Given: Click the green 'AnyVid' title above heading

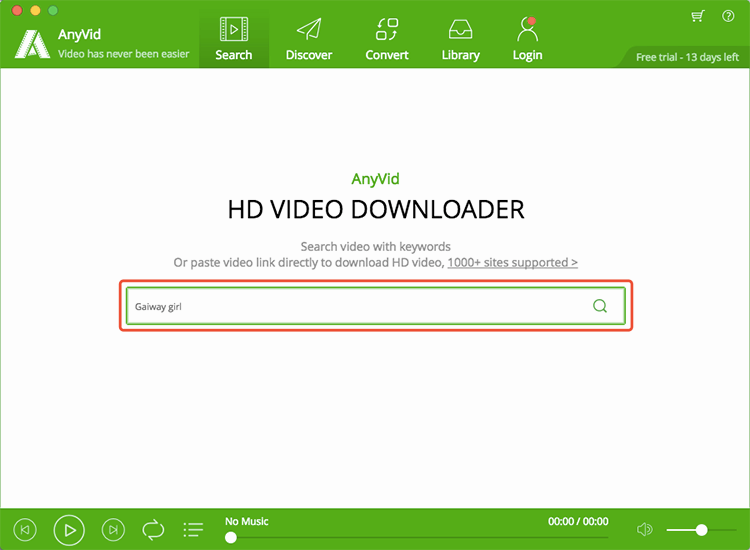Looking at the screenshot, I should pos(375,179).
